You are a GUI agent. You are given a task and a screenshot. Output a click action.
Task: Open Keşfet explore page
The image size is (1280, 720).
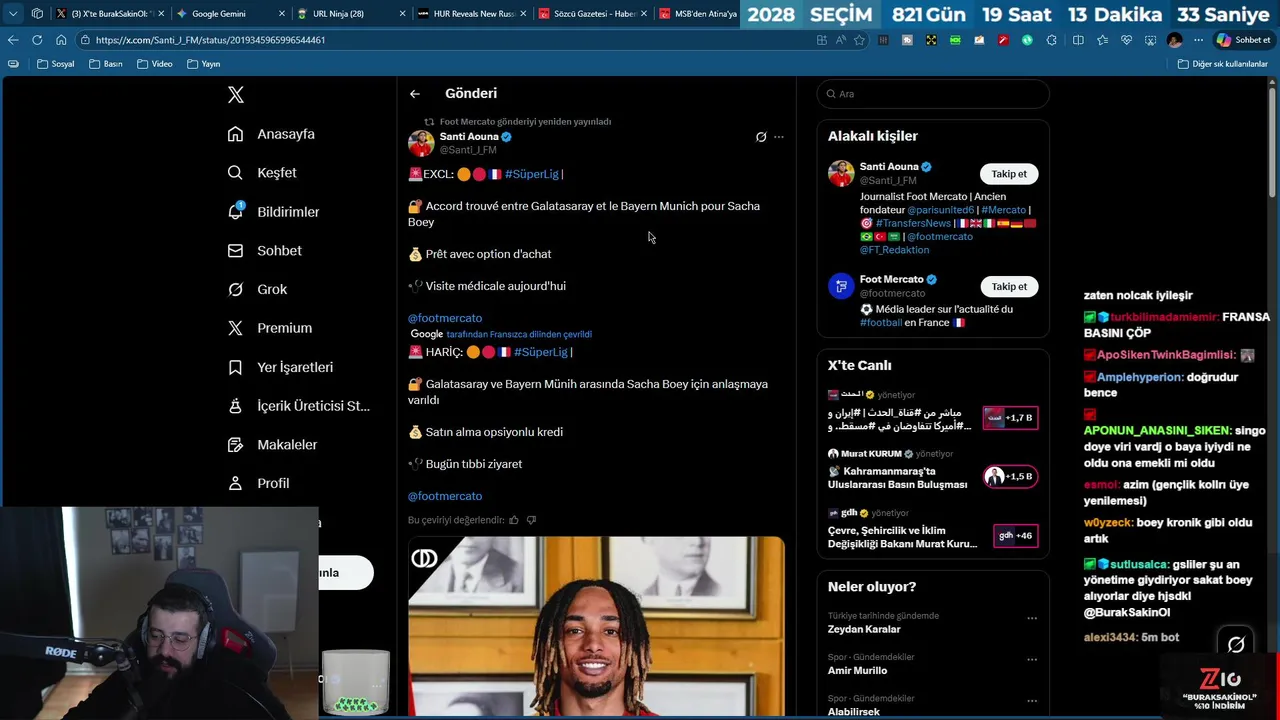(262, 173)
